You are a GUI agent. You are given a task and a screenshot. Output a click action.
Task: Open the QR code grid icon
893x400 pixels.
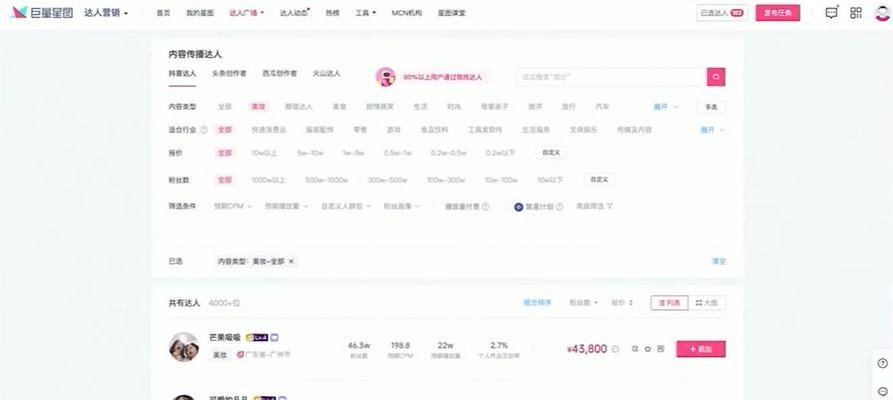pyautogui.click(x=856, y=13)
